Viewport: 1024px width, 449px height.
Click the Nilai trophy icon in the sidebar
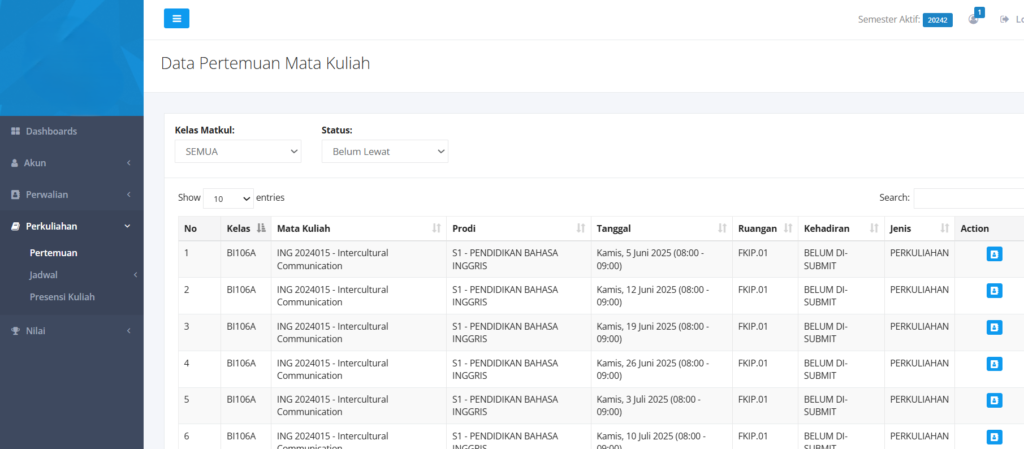point(16,331)
